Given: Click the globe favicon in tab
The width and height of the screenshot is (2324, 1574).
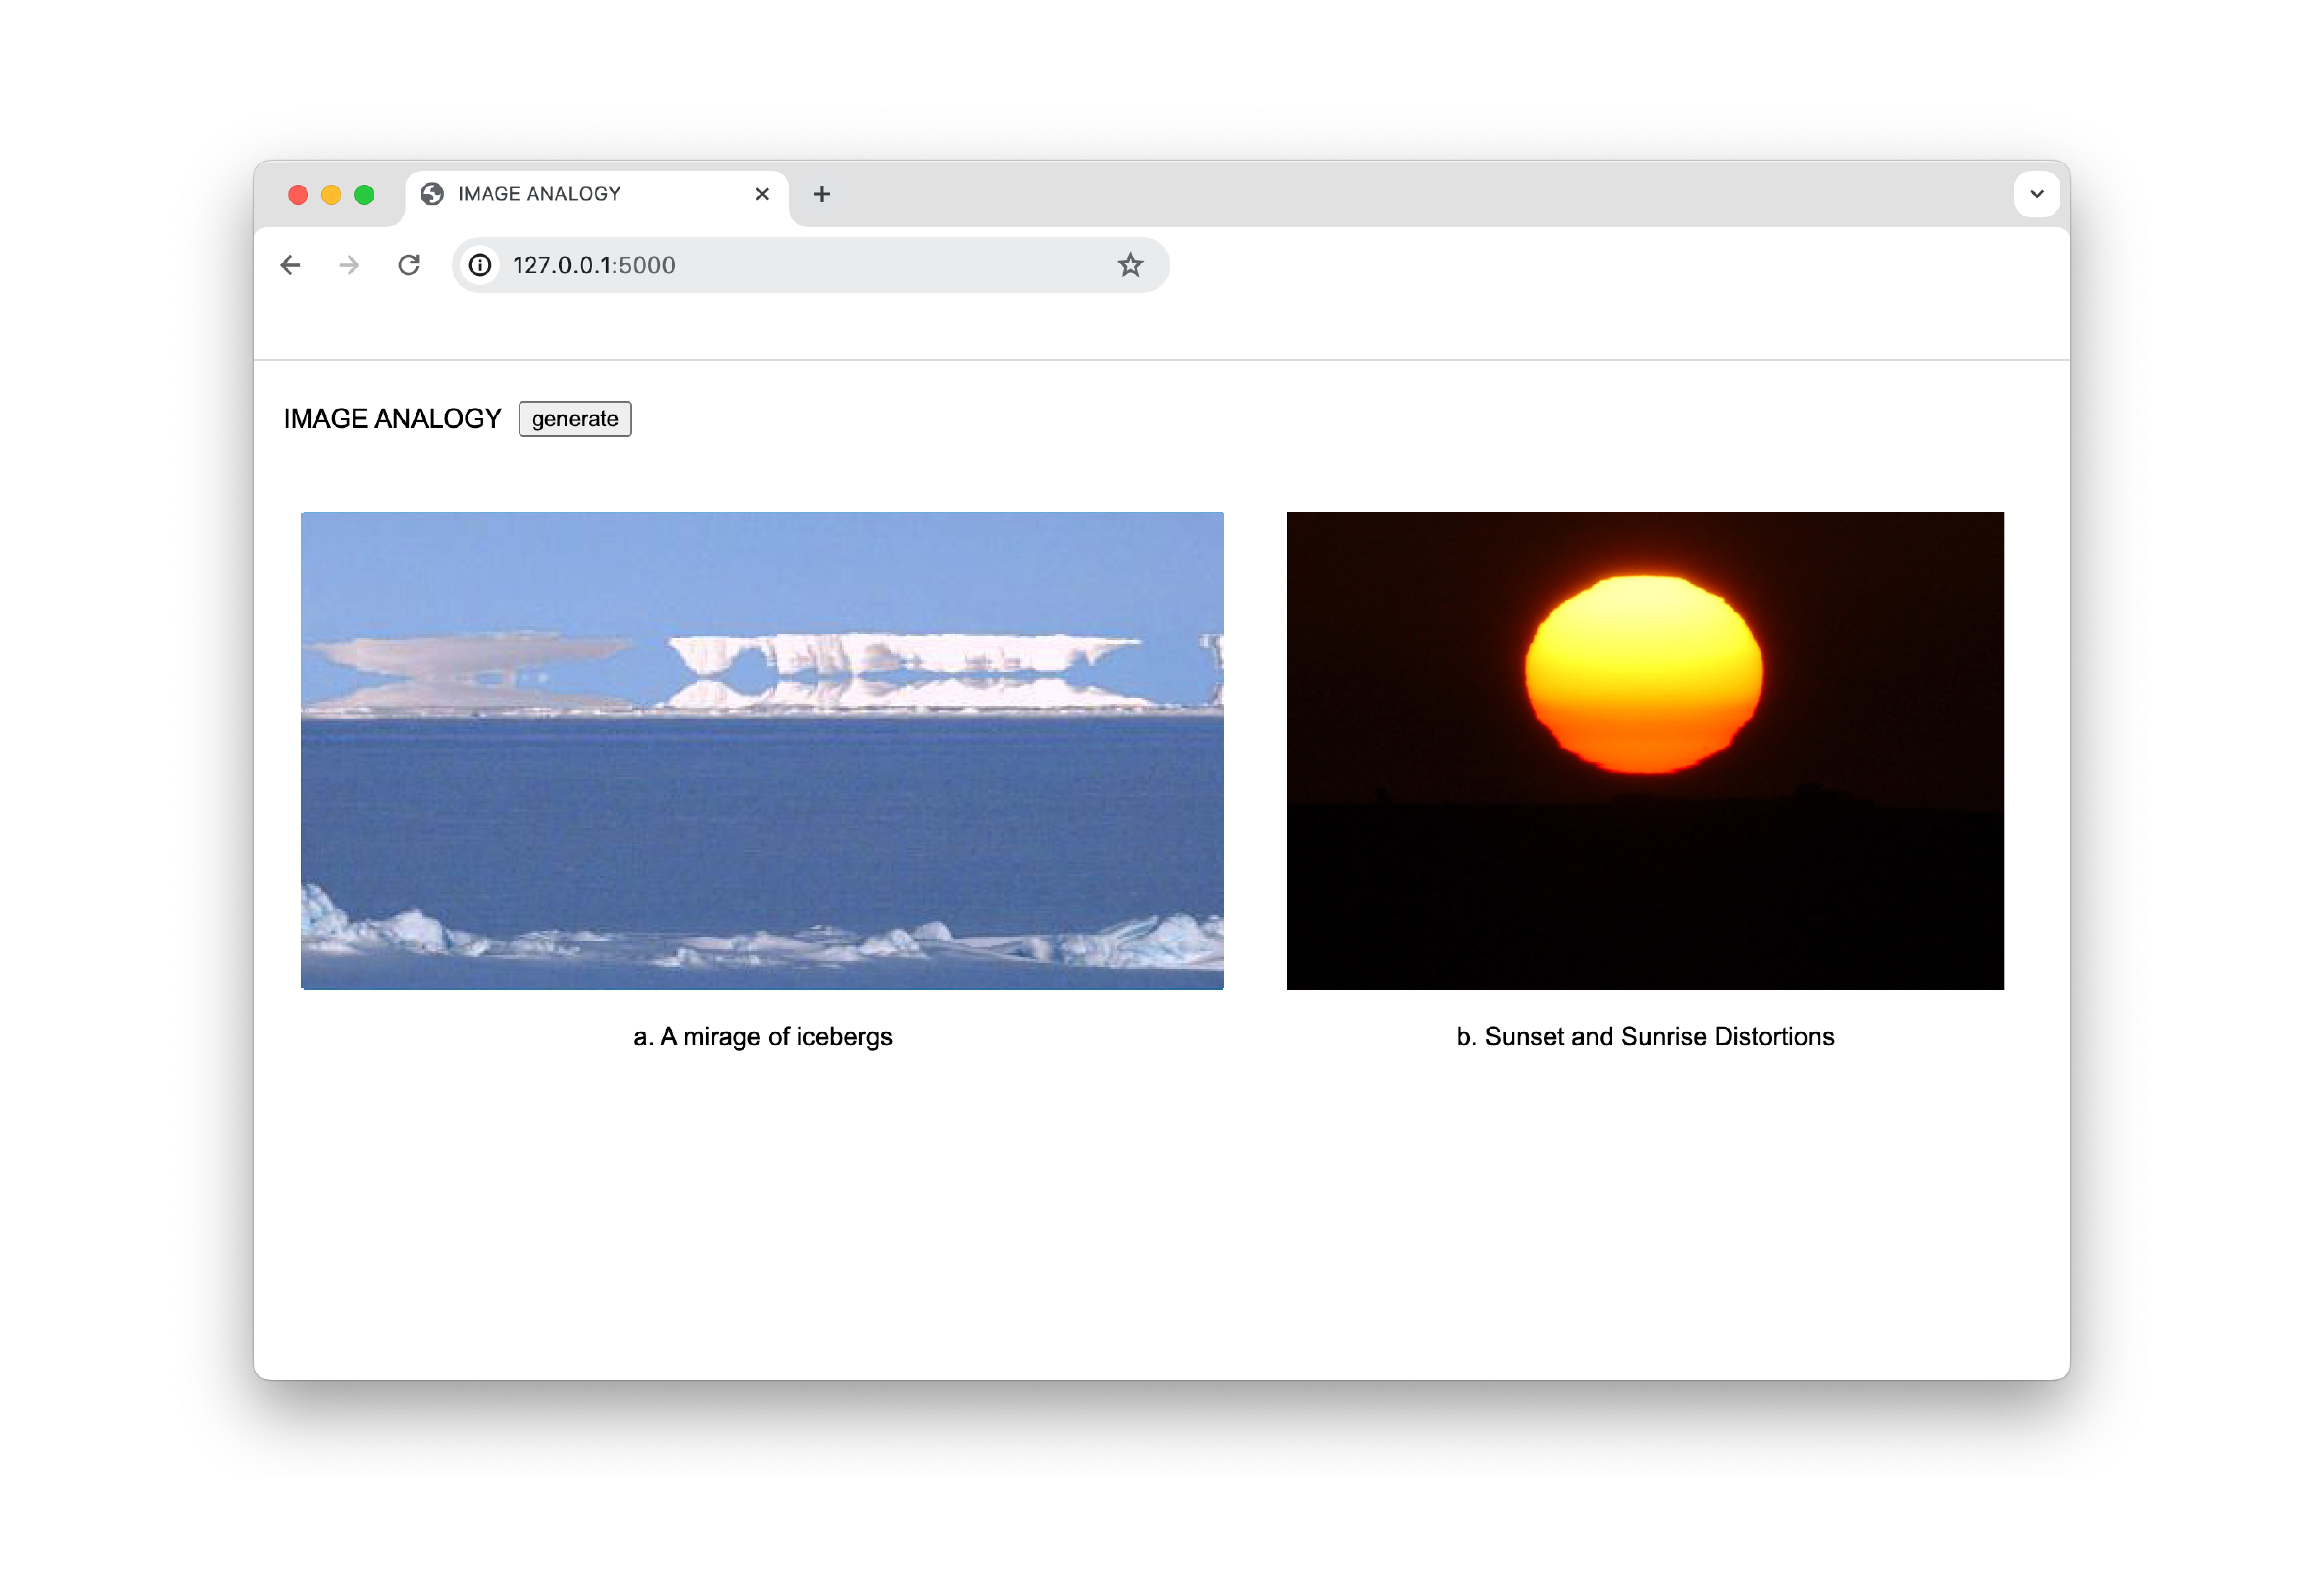Looking at the screenshot, I should (x=432, y=194).
